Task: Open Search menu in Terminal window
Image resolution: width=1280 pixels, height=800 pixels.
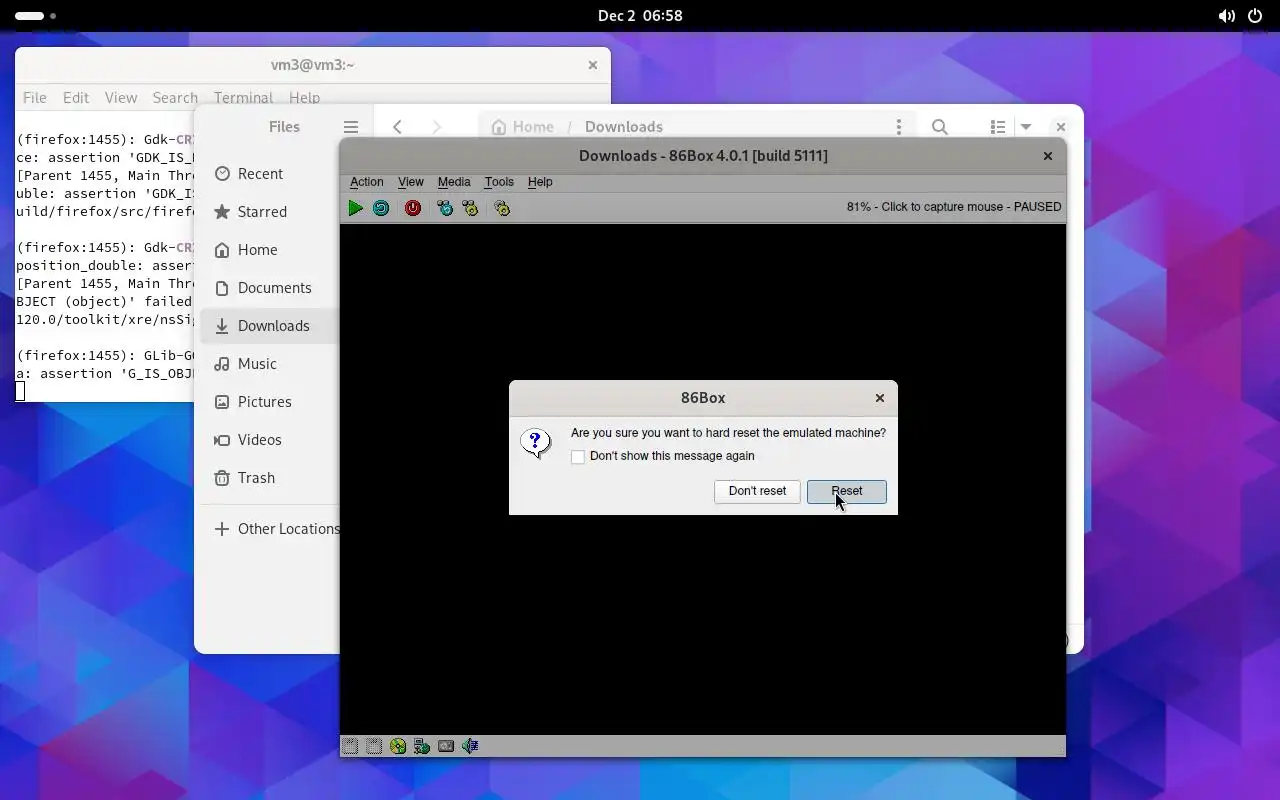Action: (175, 98)
